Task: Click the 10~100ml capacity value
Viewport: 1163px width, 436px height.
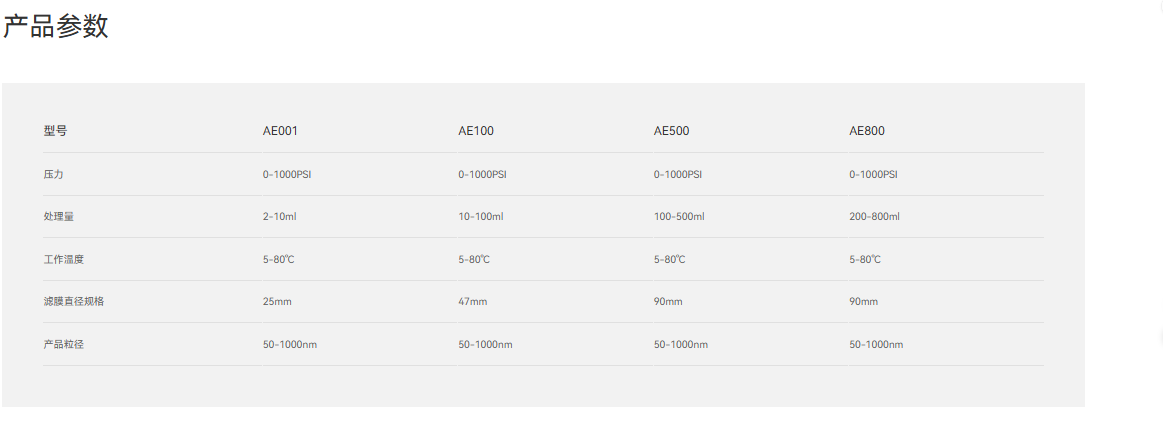Action: [x=481, y=217]
